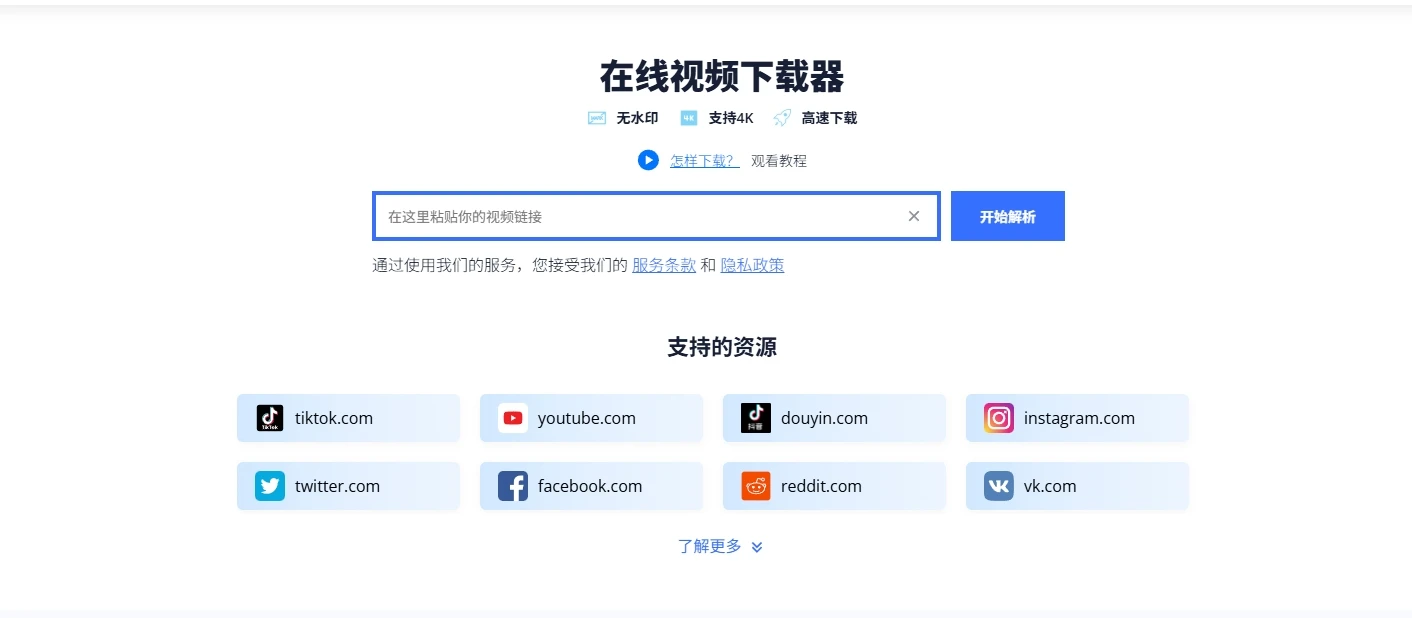Select the reddit.com label
Viewport: 1412px width, 618px height.
[822, 486]
